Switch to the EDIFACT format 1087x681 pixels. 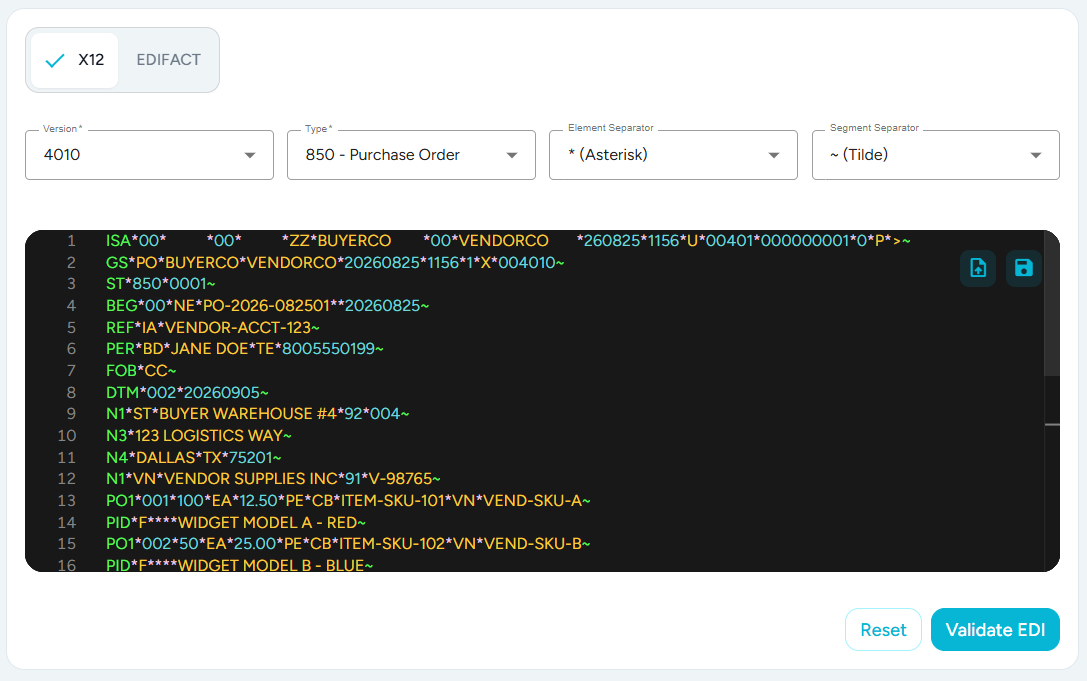click(168, 60)
